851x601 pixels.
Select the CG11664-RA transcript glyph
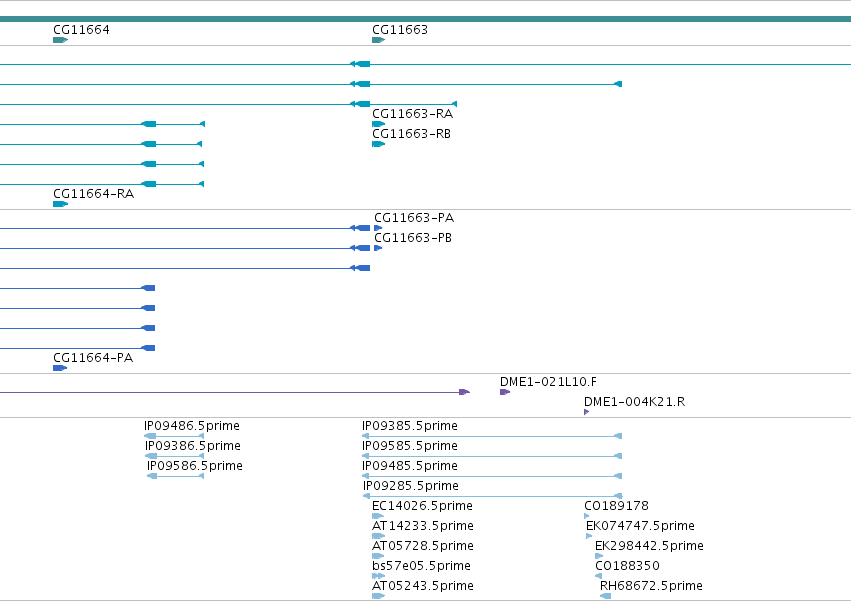(60, 204)
